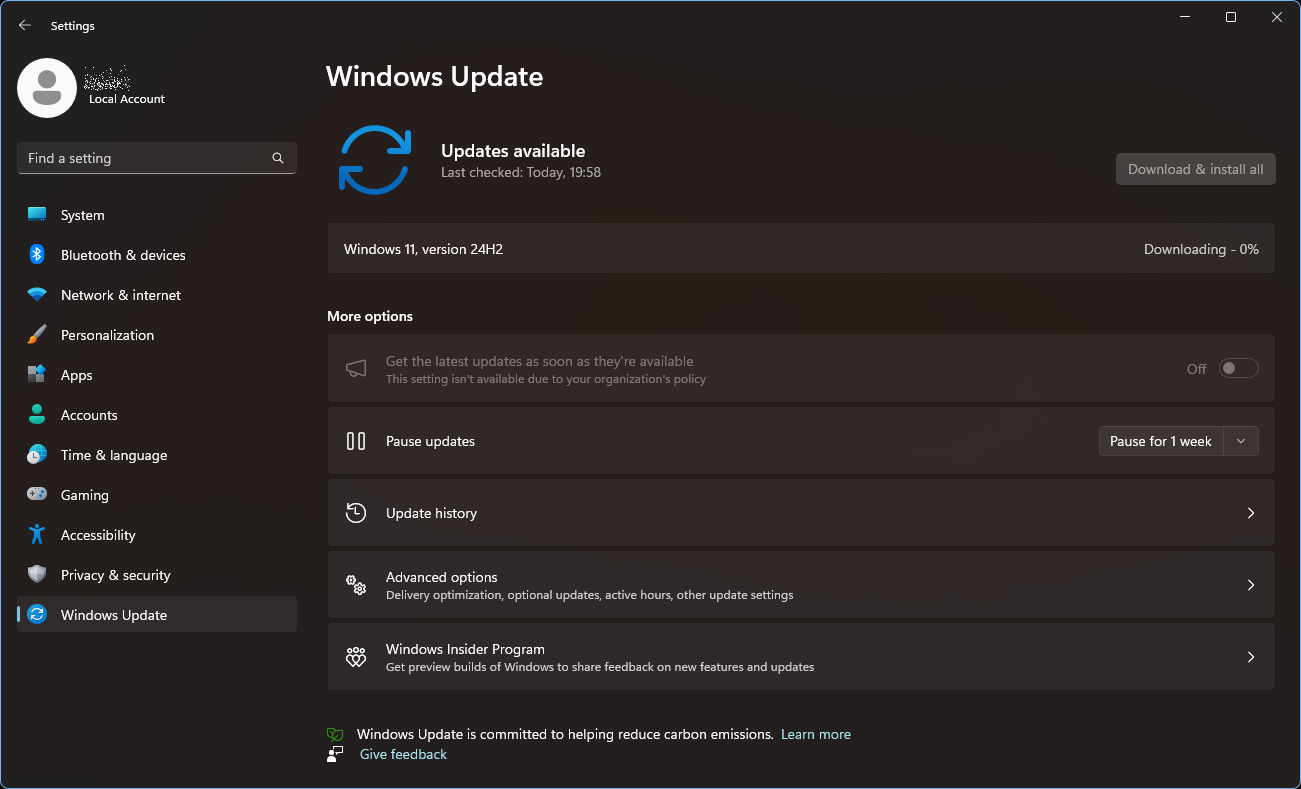Click the Downloading - 0% status text

coord(1201,249)
